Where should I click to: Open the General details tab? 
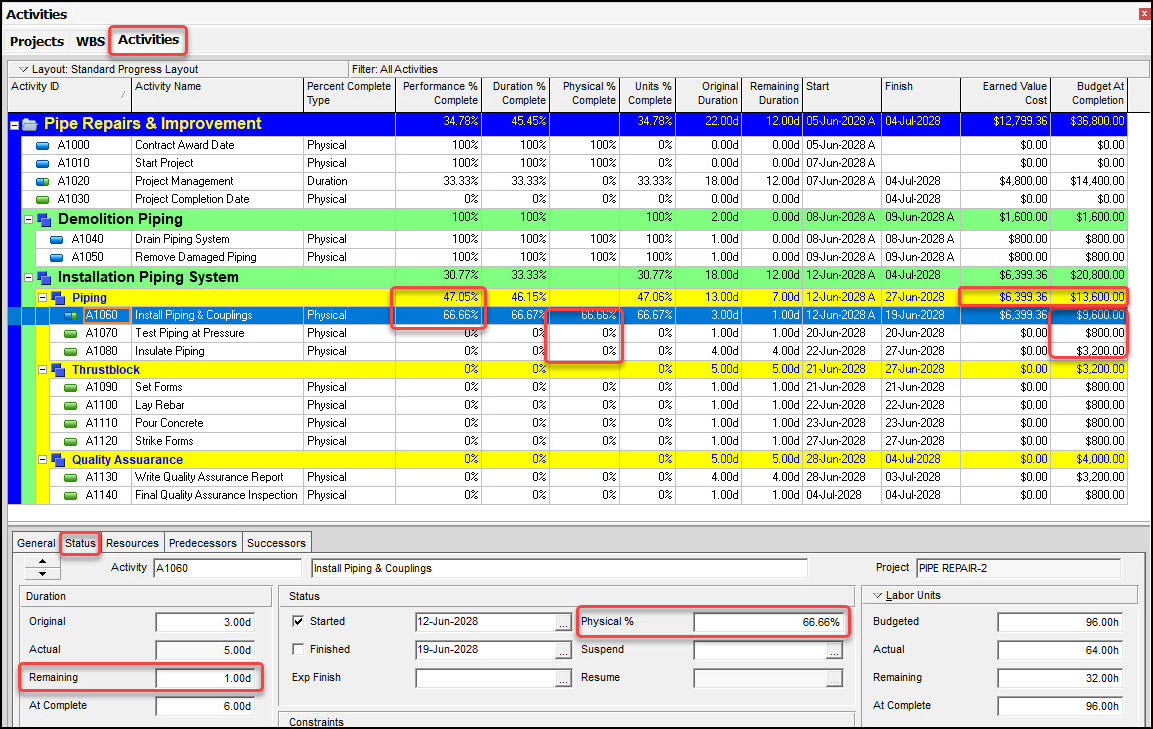coord(36,544)
